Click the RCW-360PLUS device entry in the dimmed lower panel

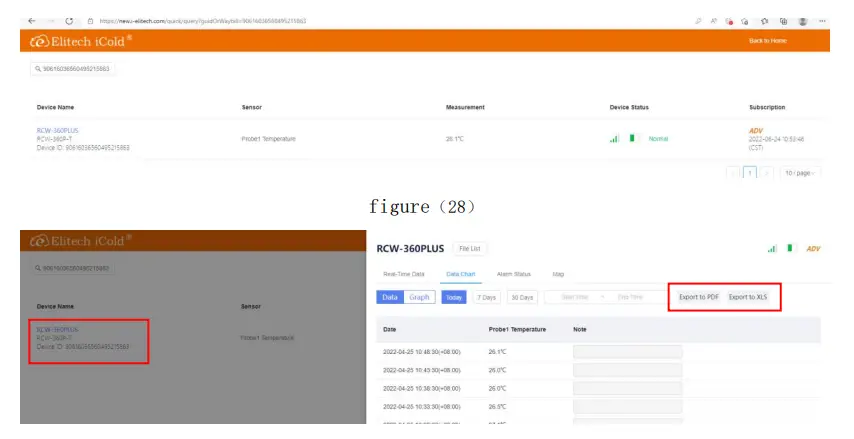pyautogui.click(x=57, y=330)
